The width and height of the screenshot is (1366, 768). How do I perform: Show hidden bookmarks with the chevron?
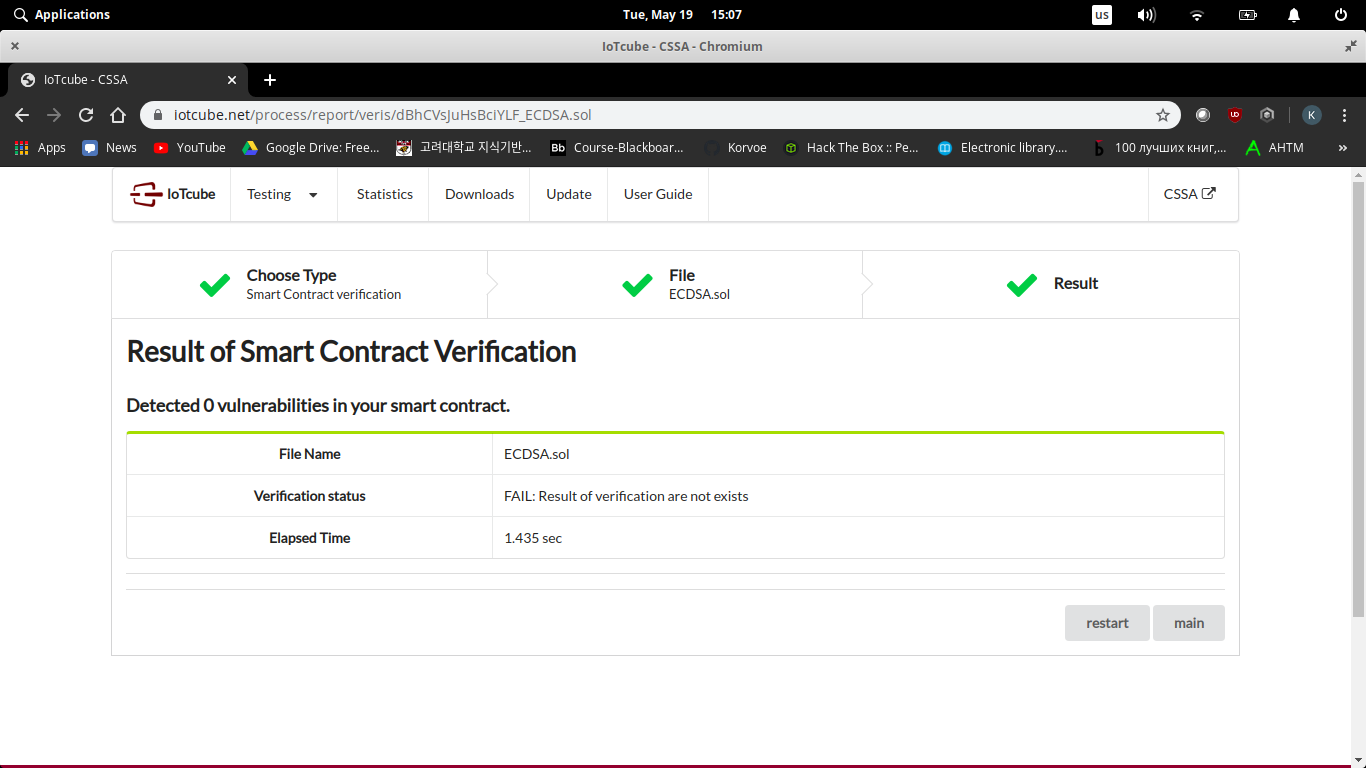(1343, 148)
